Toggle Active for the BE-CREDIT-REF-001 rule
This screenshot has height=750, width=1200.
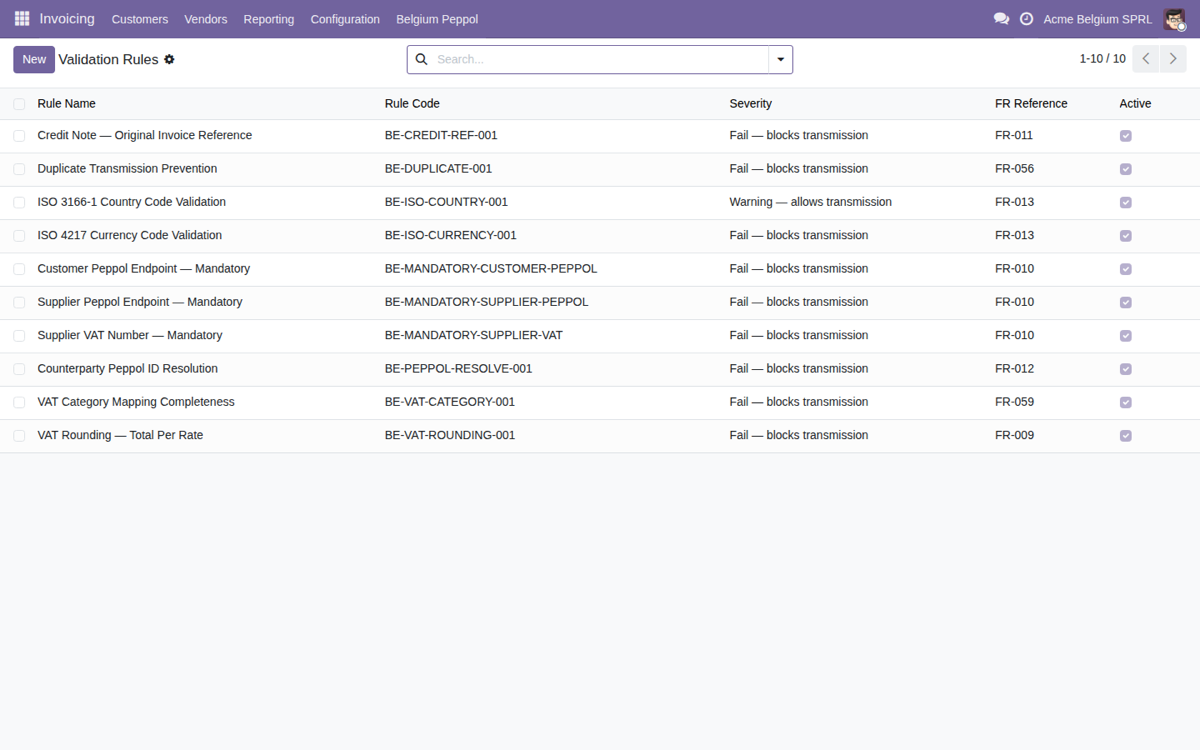[x=1126, y=136]
